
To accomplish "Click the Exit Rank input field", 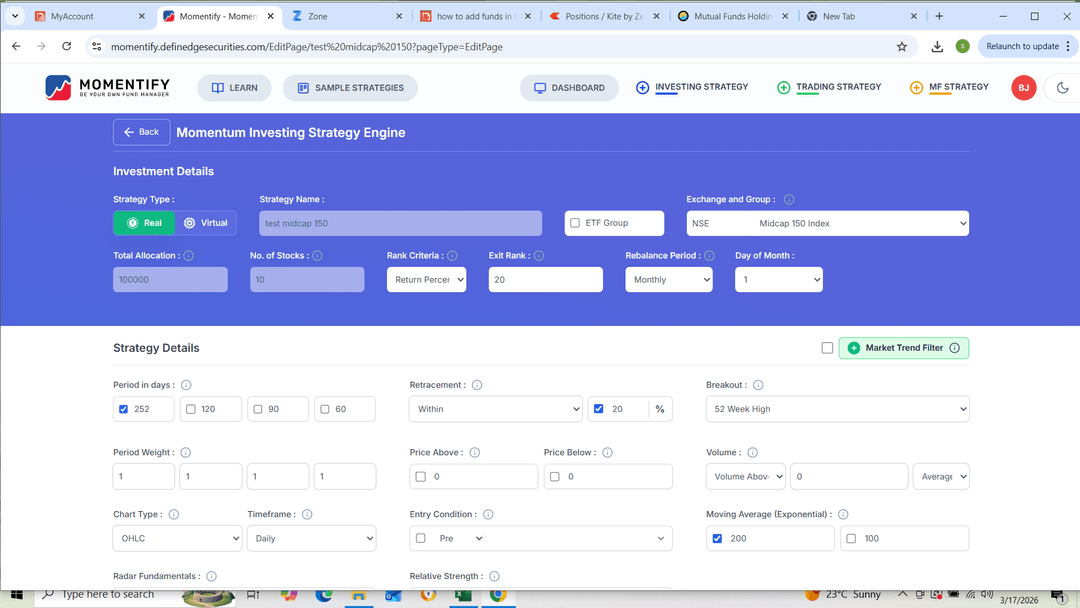I will point(545,280).
